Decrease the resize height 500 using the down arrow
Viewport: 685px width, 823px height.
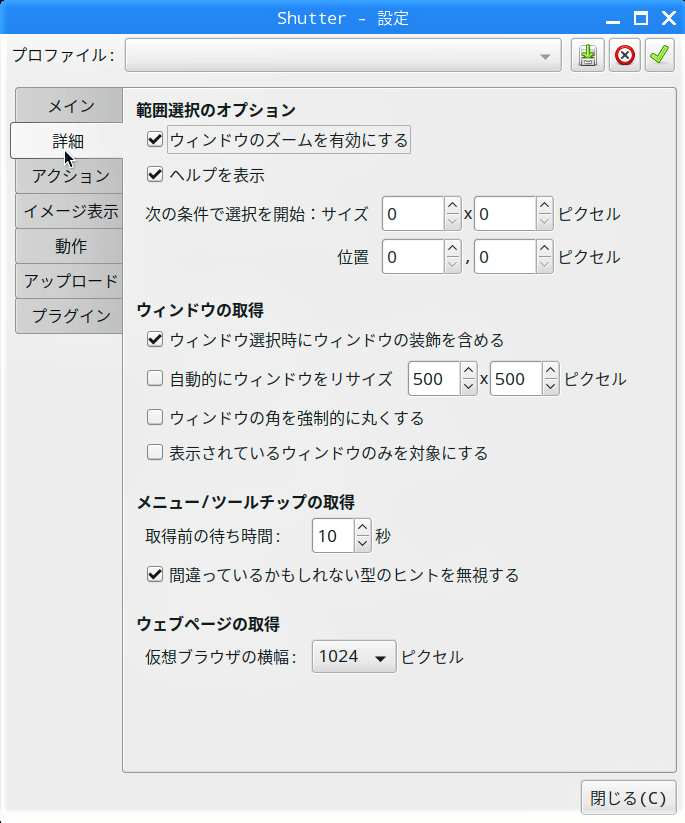click(550, 387)
